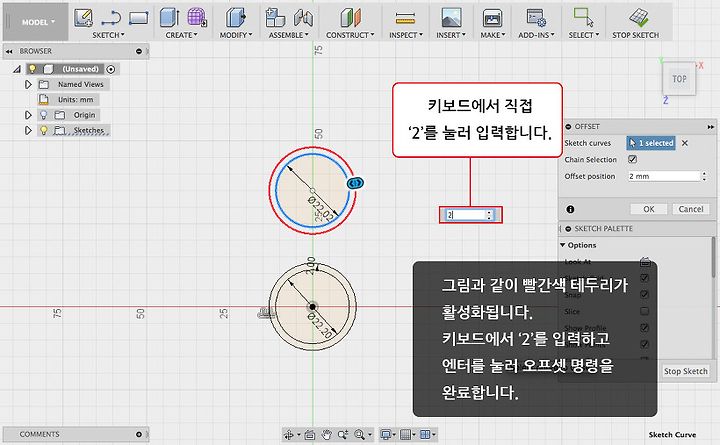Viewport: 720px width, 445px height.
Task: Click the Measure ruler icon
Action: point(405,18)
